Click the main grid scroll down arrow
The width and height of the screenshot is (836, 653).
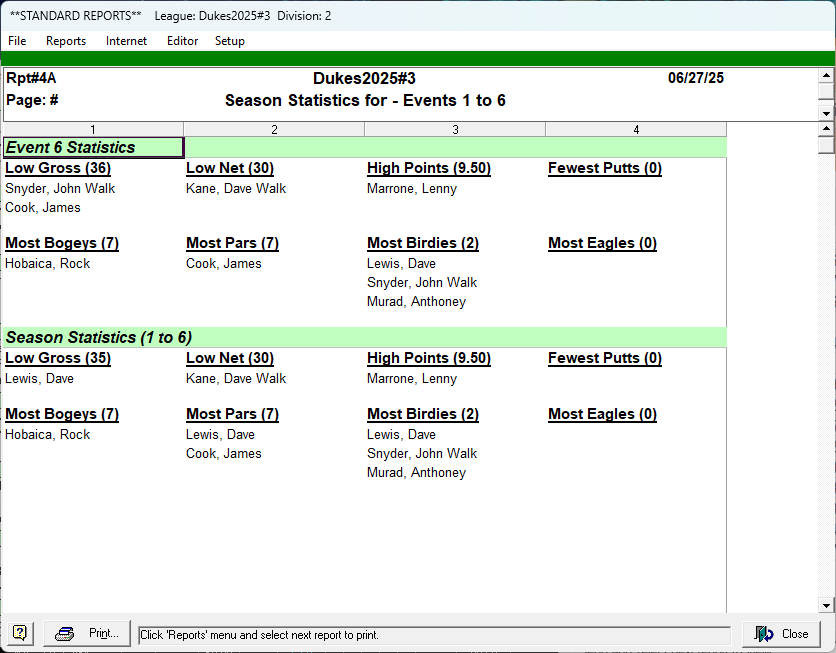826,605
